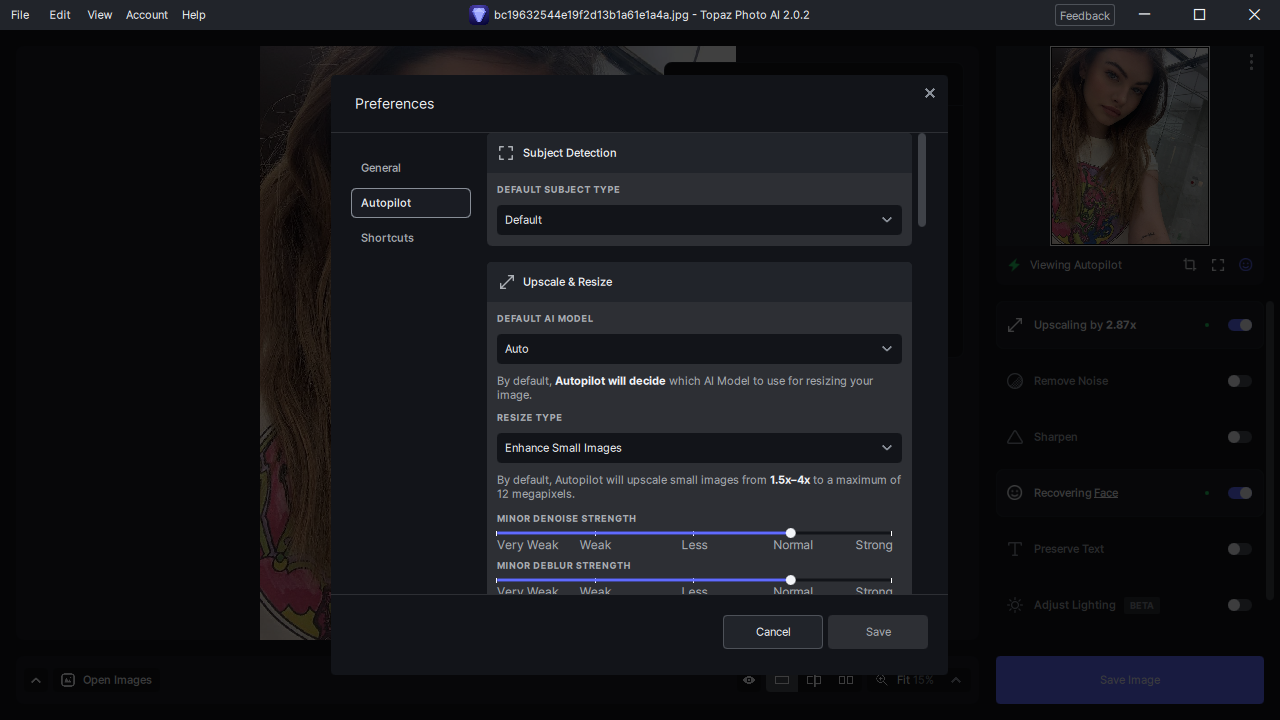Click the Viewing Autopilot label
Screen dimensions: 1280x720
(1076, 265)
